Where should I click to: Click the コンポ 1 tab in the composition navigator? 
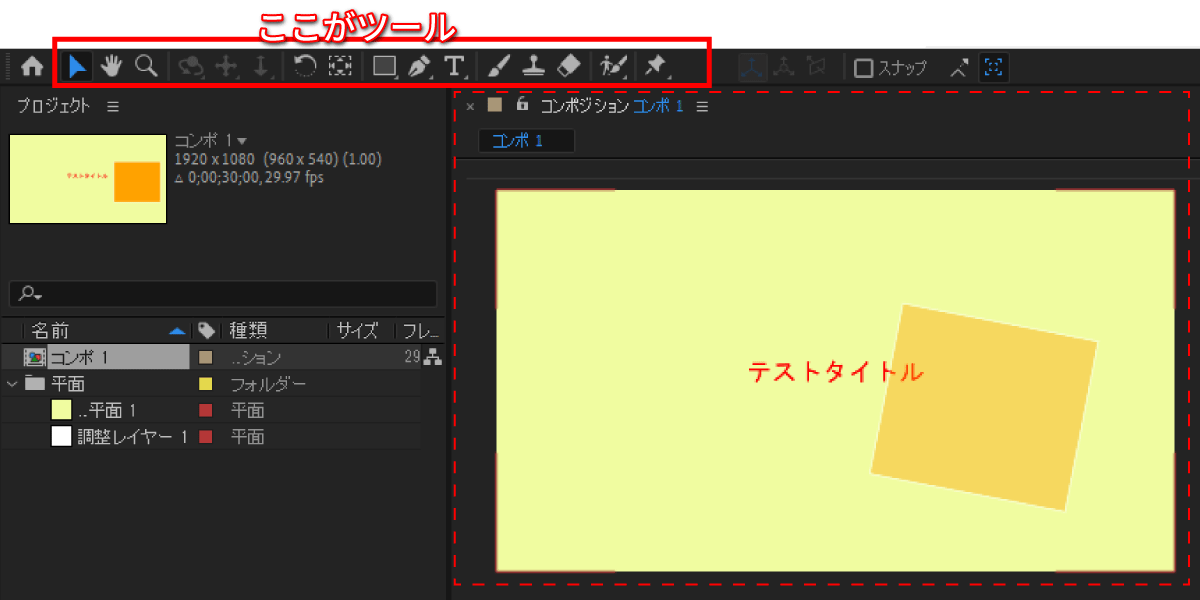click(x=526, y=141)
